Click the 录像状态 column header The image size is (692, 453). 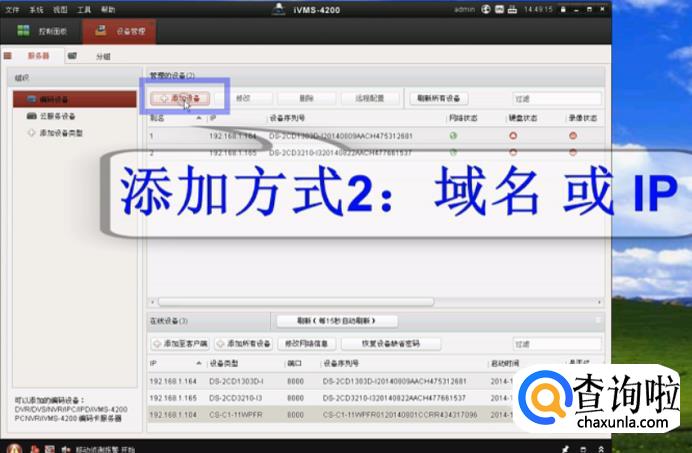click(x=583, y=118)
